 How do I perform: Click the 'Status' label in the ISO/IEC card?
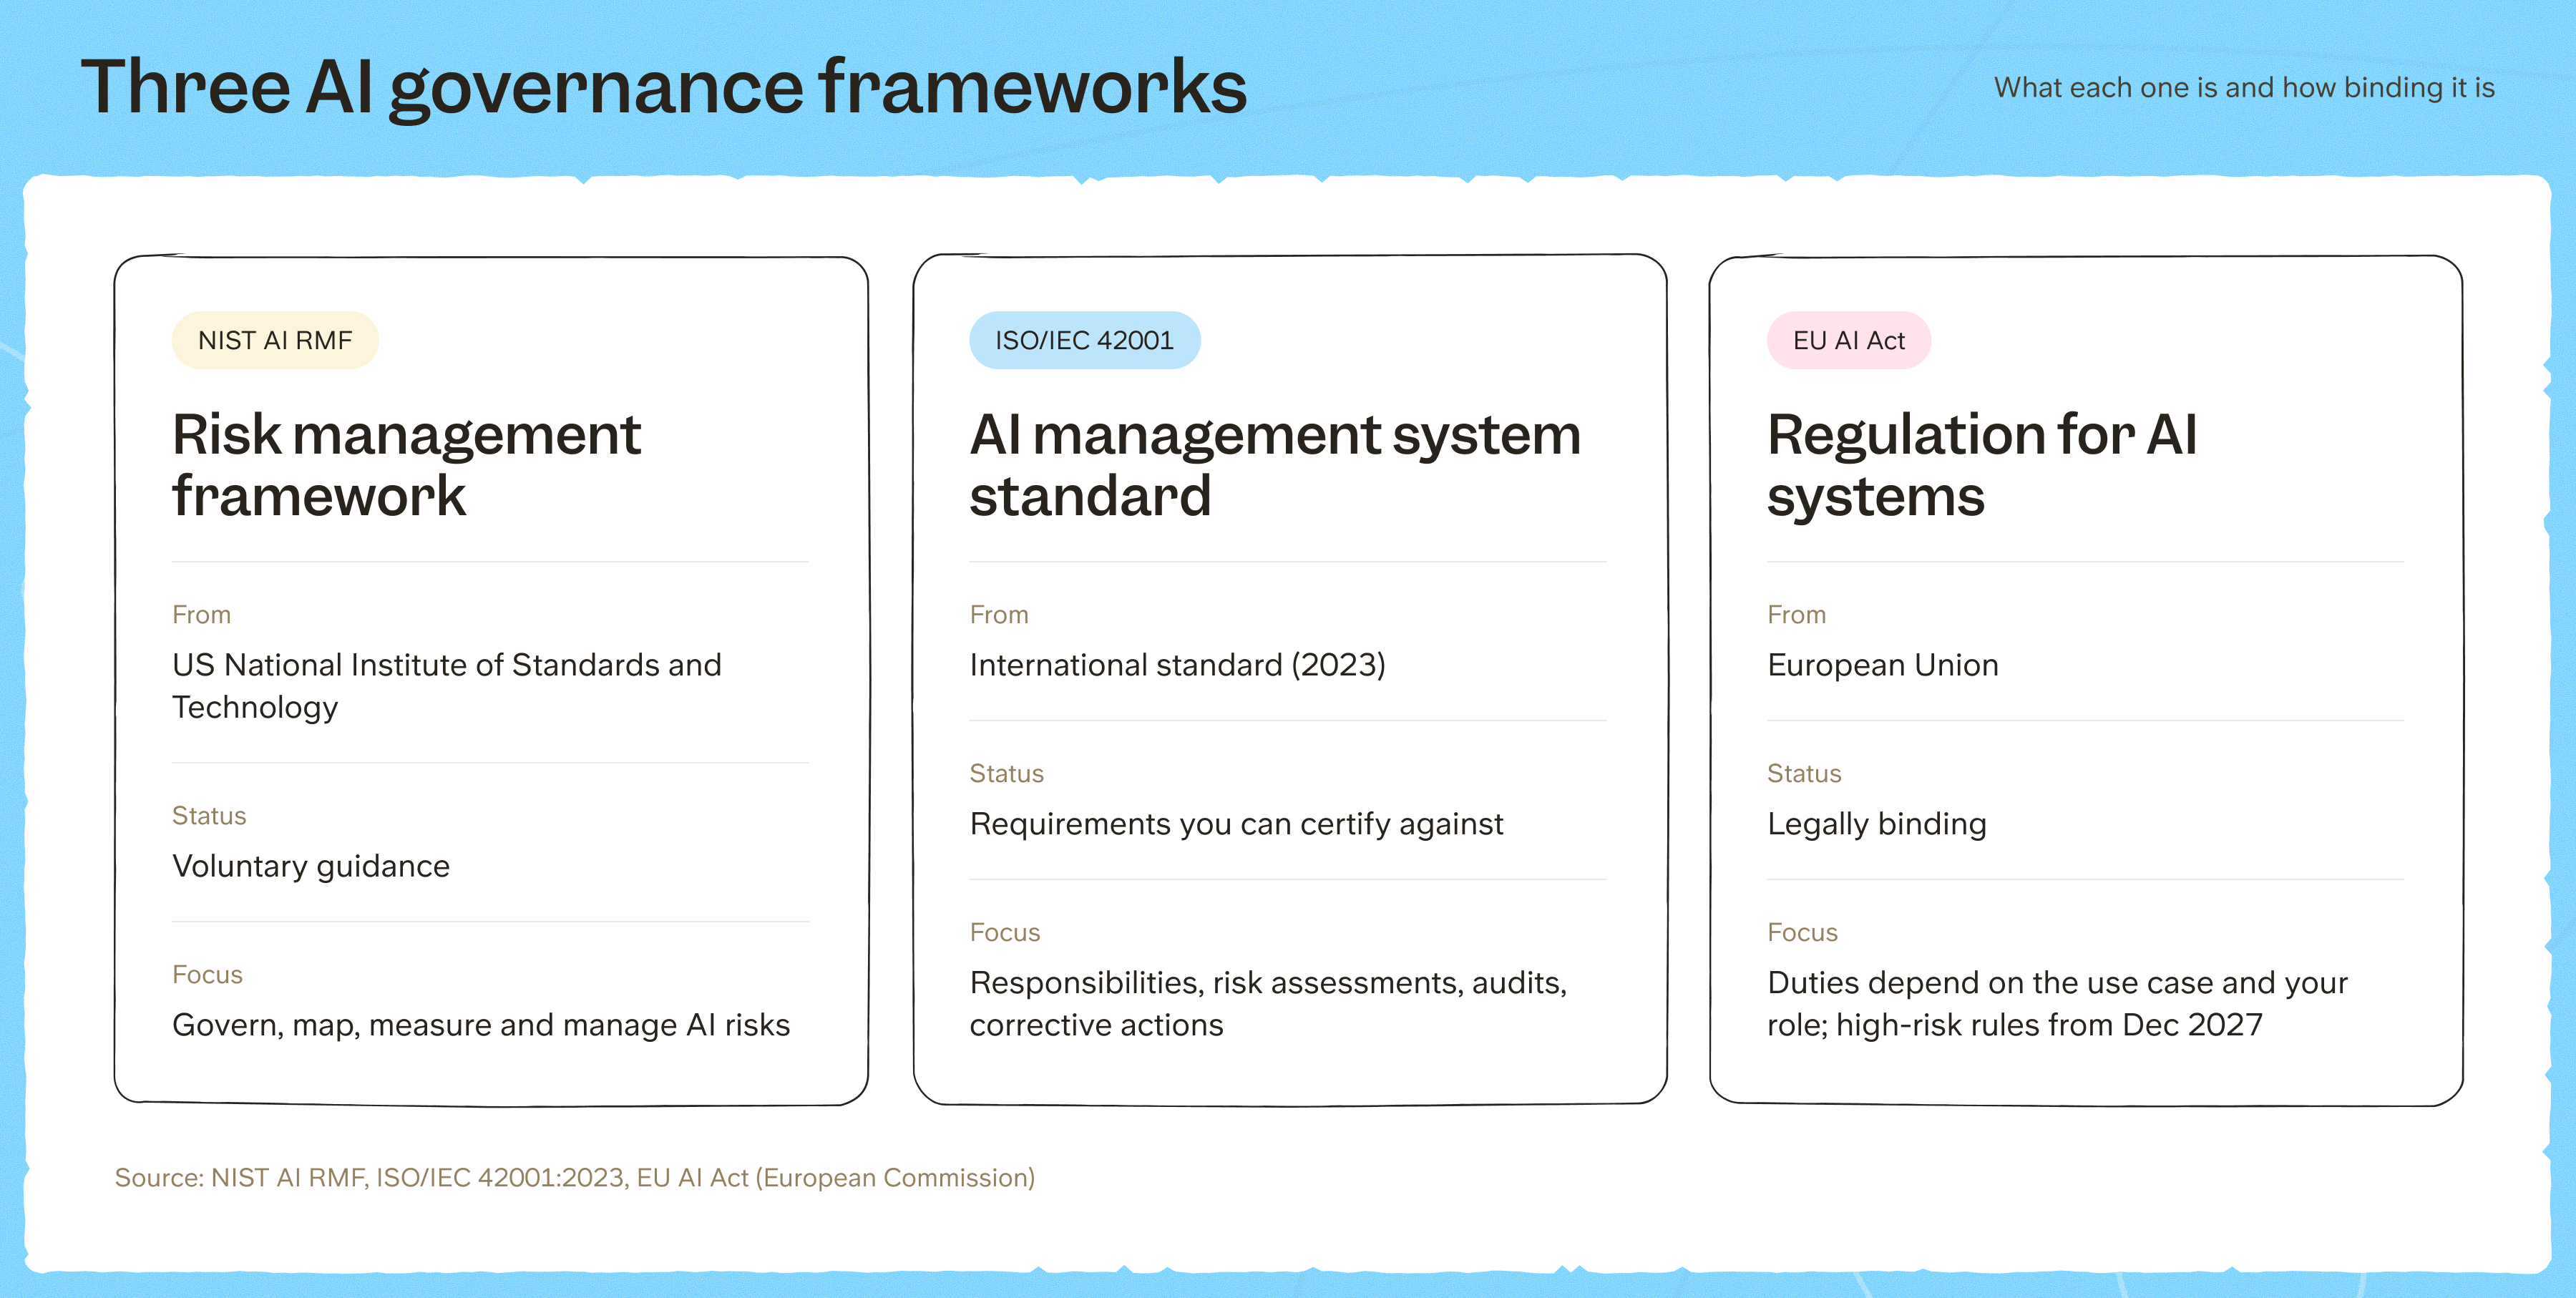(x=1006, y=773)
